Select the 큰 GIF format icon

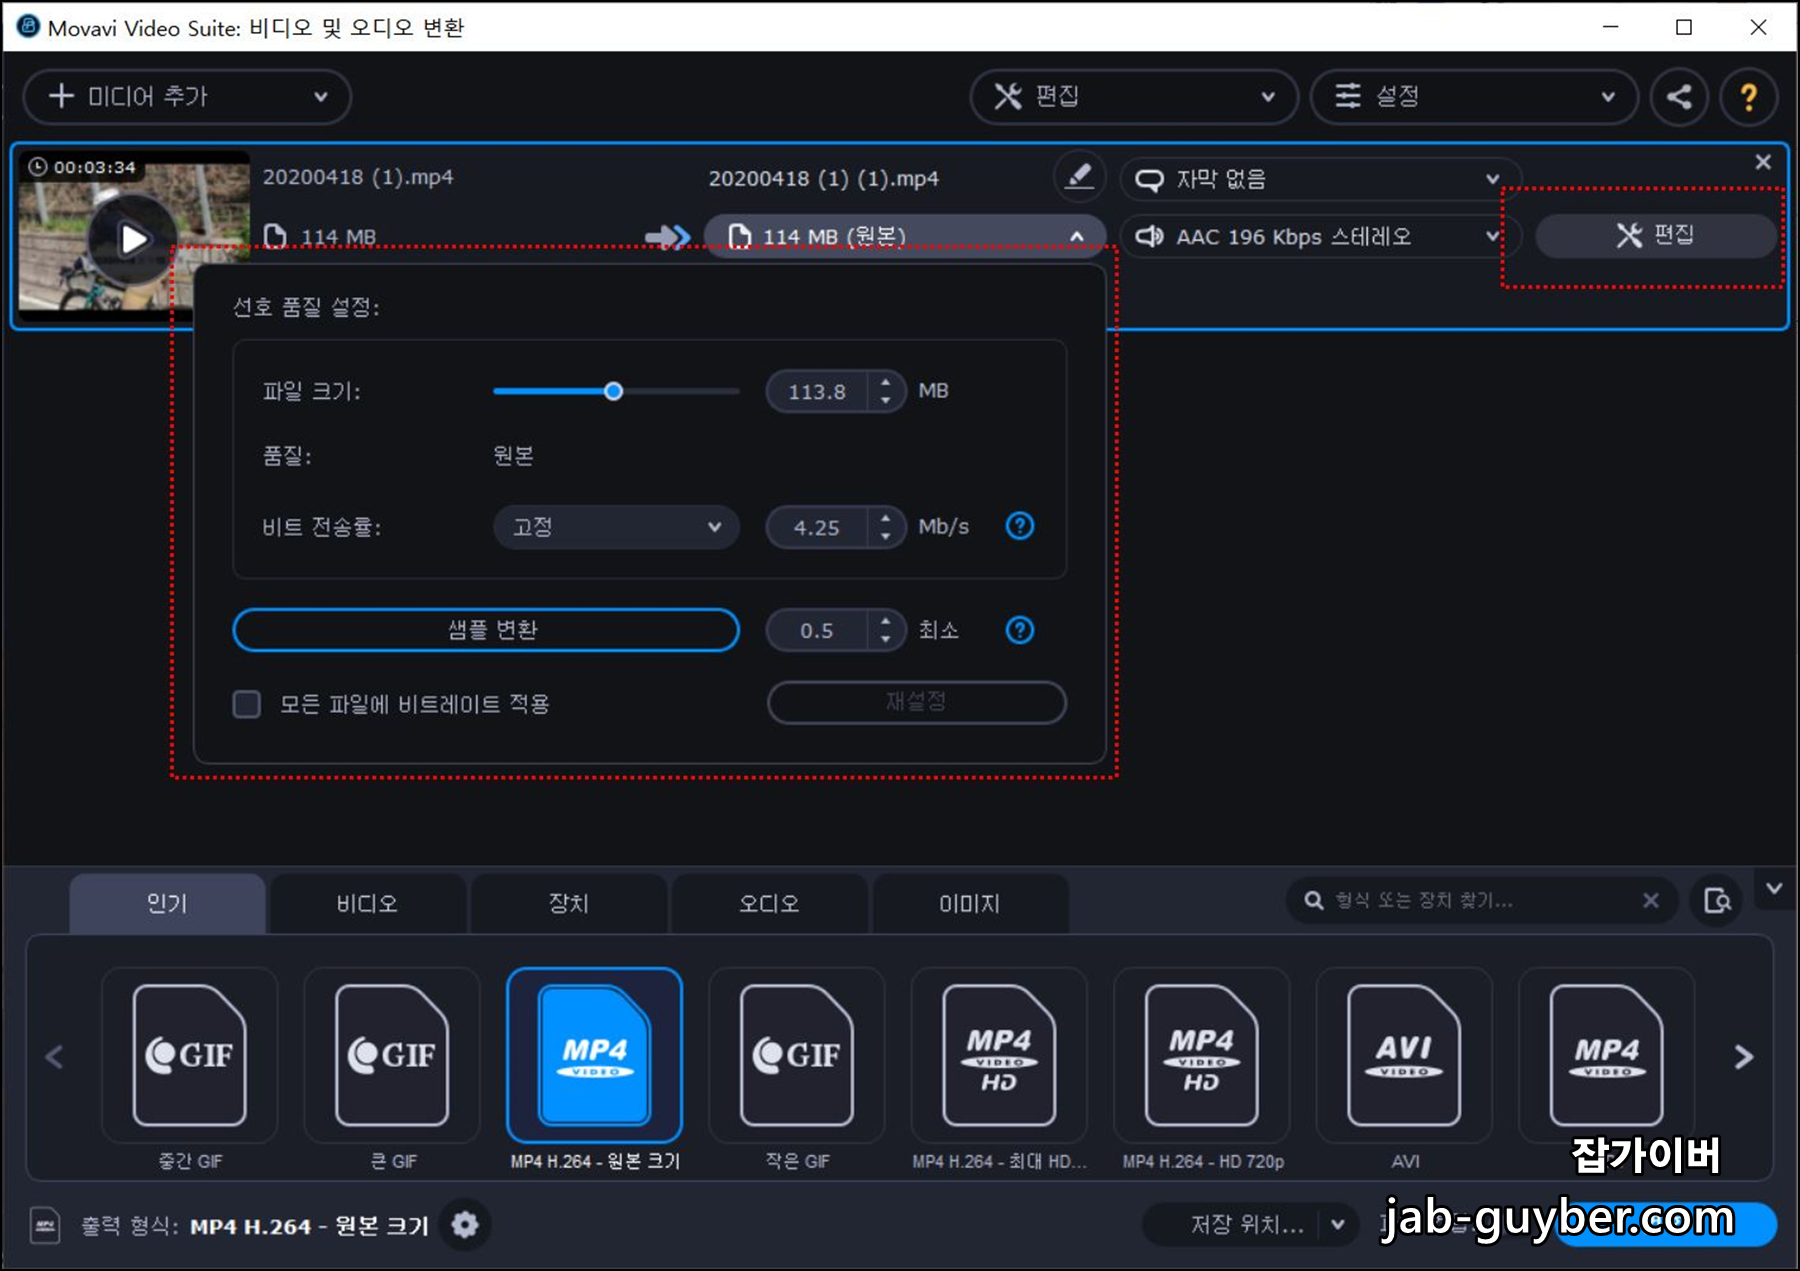tap(392, 1056)
